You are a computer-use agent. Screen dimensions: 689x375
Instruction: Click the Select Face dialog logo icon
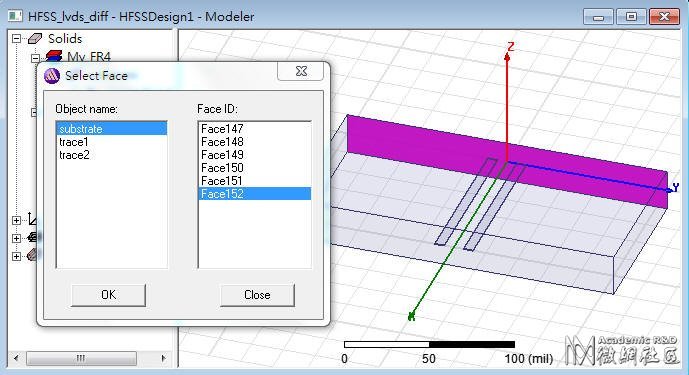[52, 76]
